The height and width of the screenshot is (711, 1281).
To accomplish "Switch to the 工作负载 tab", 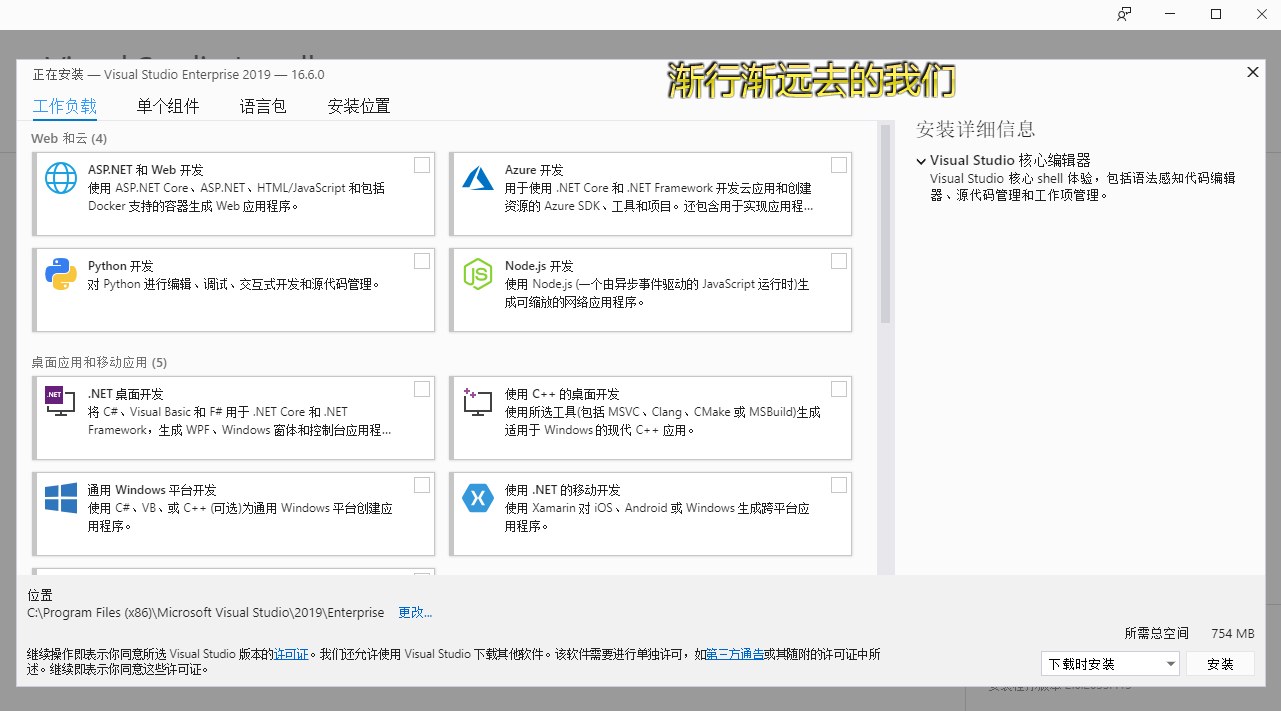I will [x=65, y=106].
